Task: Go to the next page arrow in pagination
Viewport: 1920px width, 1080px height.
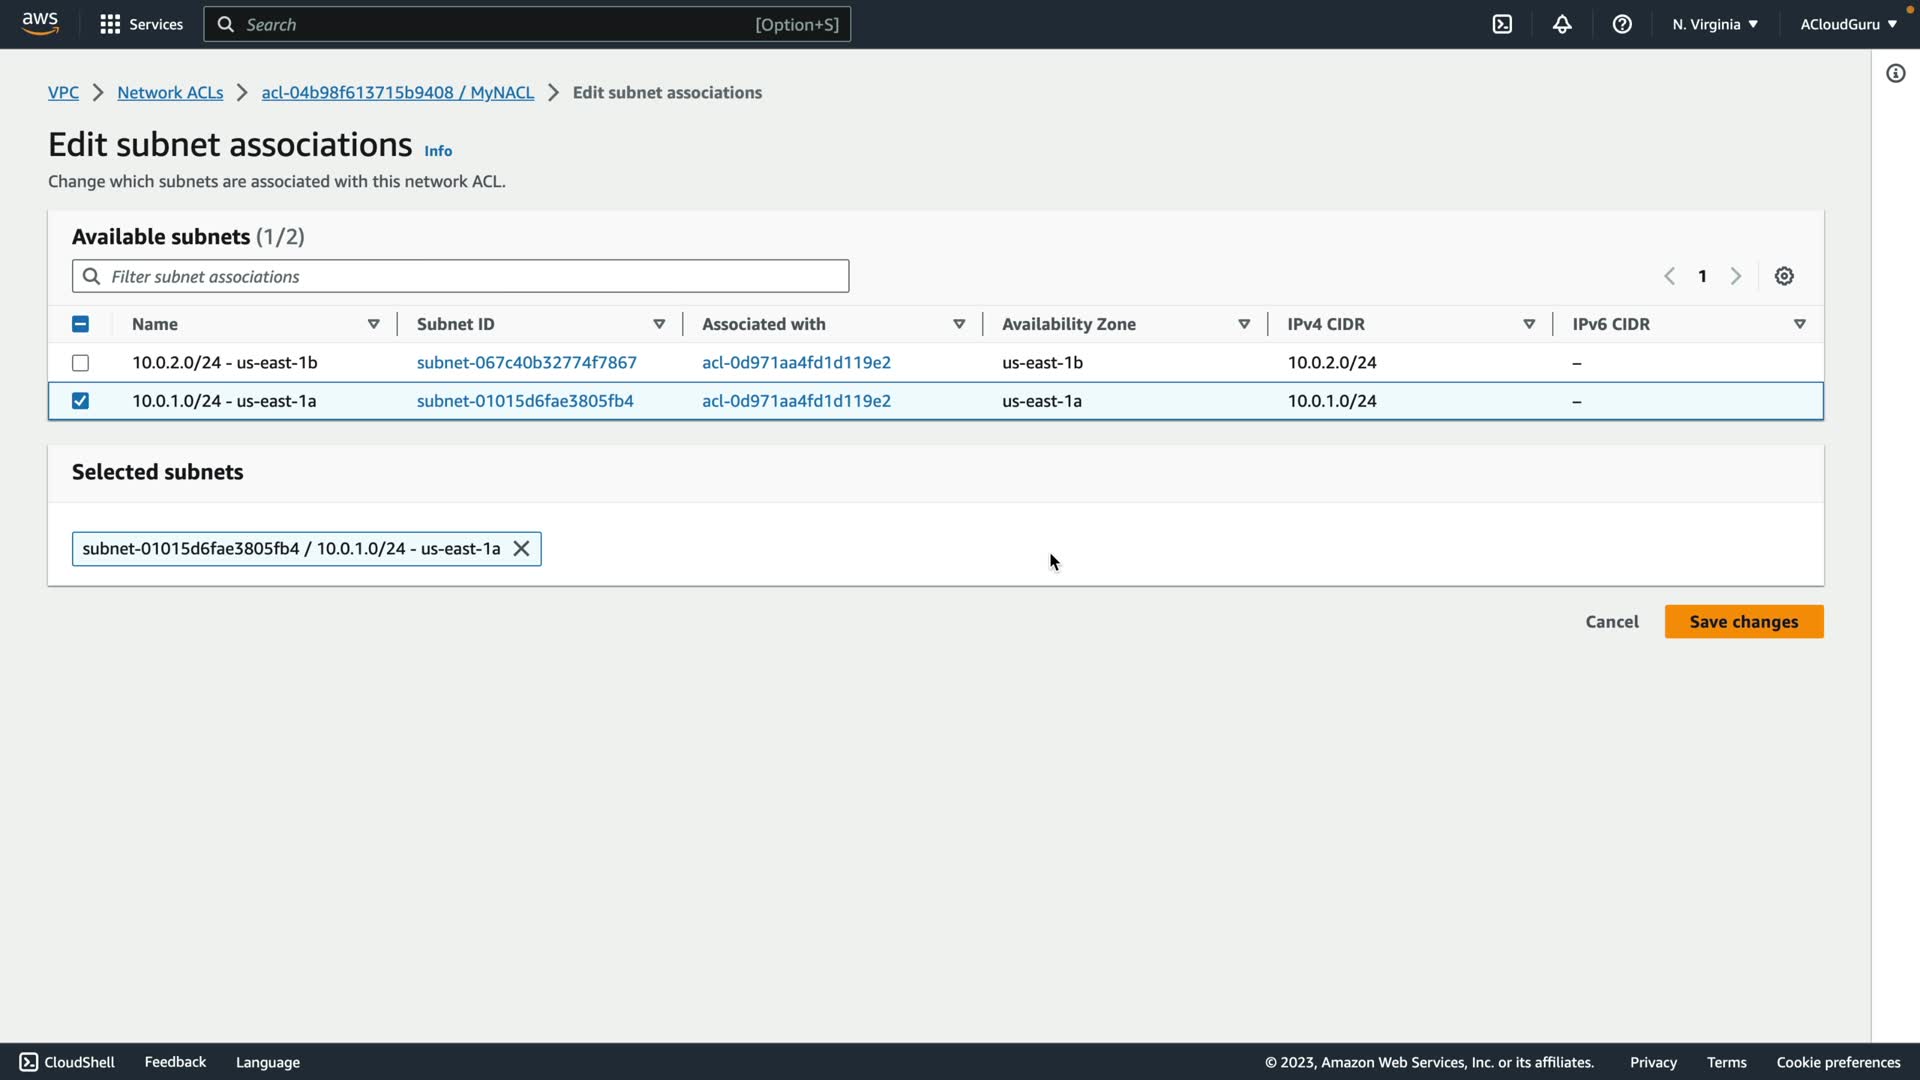Action: point(1736,276)
